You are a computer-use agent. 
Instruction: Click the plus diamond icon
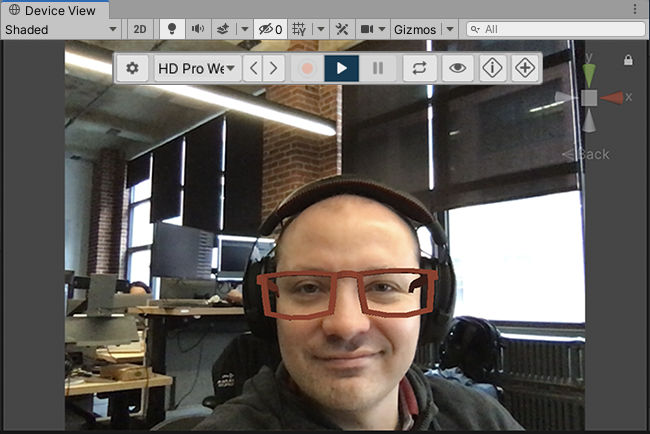coord(525,68)
